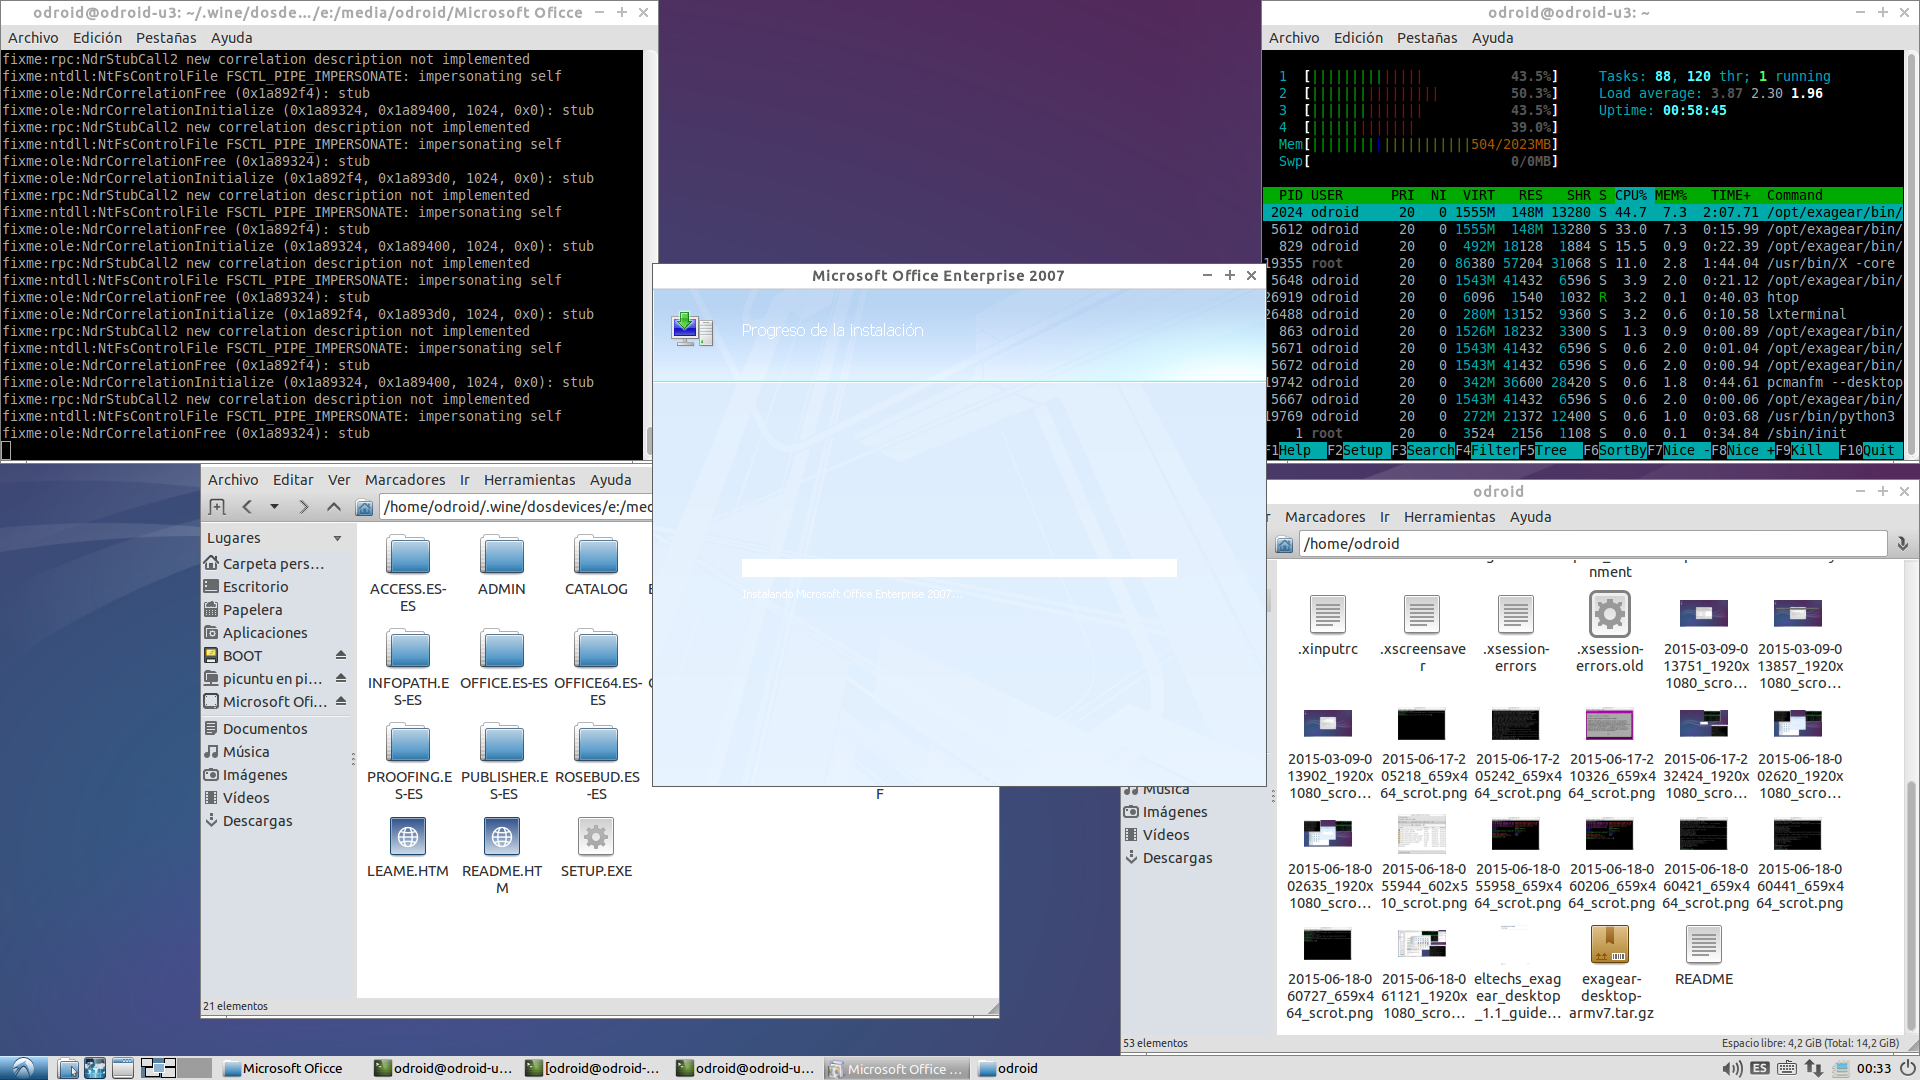
Task: Go forward in the Microsoft Oficce file manager
Action: [304, 507]
